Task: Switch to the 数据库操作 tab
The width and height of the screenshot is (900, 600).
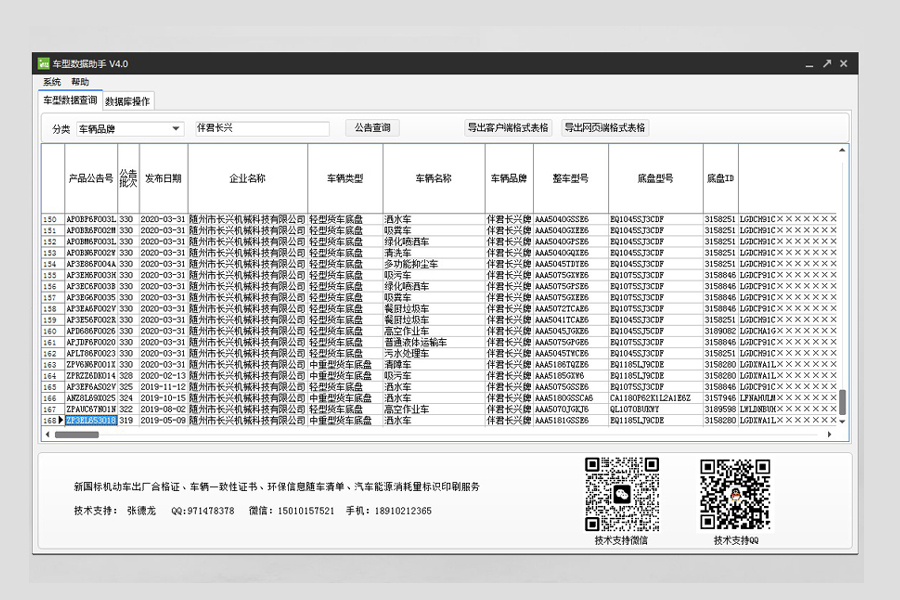Action: [128, 101]
